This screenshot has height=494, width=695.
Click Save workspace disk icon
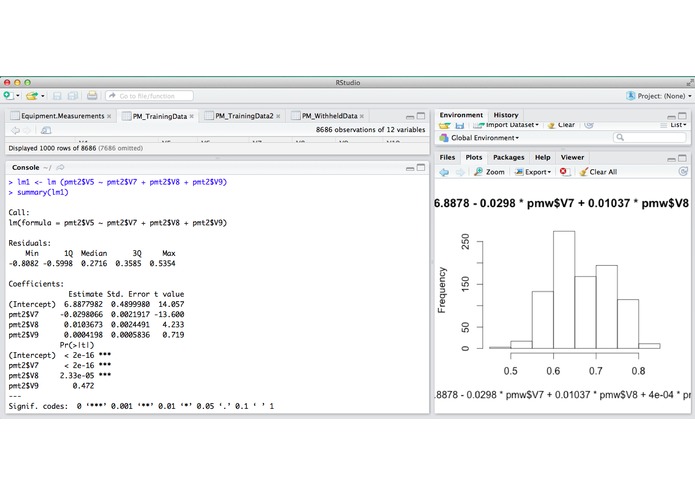[460, 126]
